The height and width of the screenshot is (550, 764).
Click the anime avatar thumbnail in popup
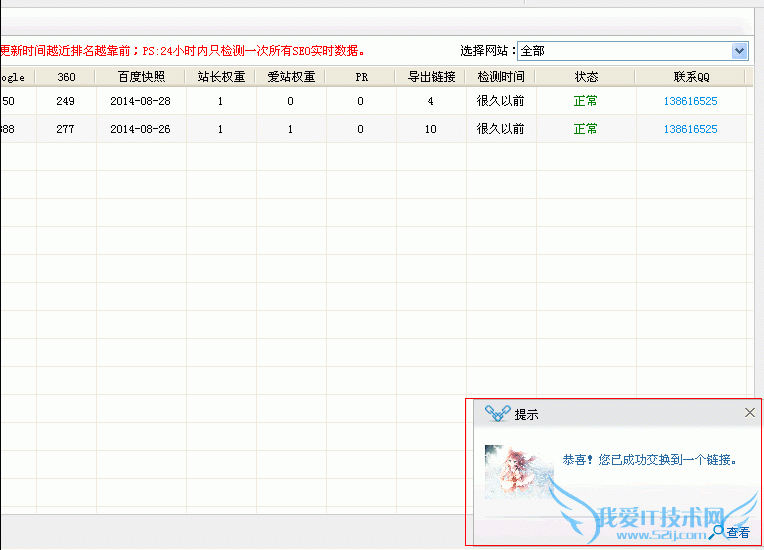518,472
